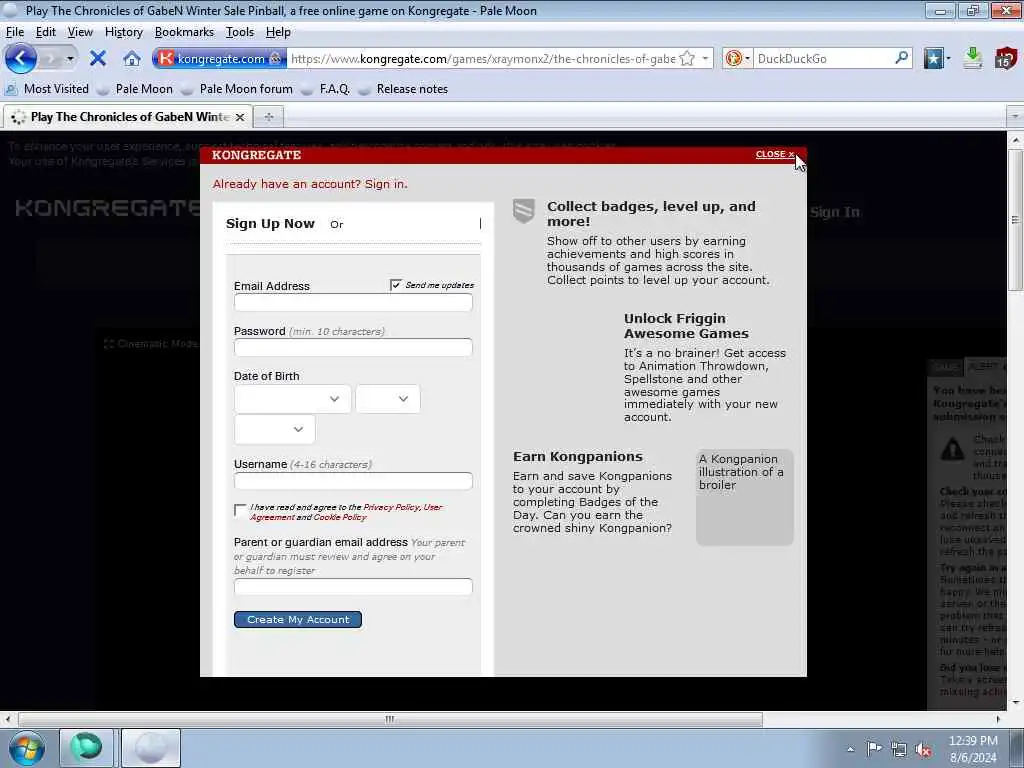The image size is (1024, 768).
Task: Open the Edit menu
Action: point(46,32)
